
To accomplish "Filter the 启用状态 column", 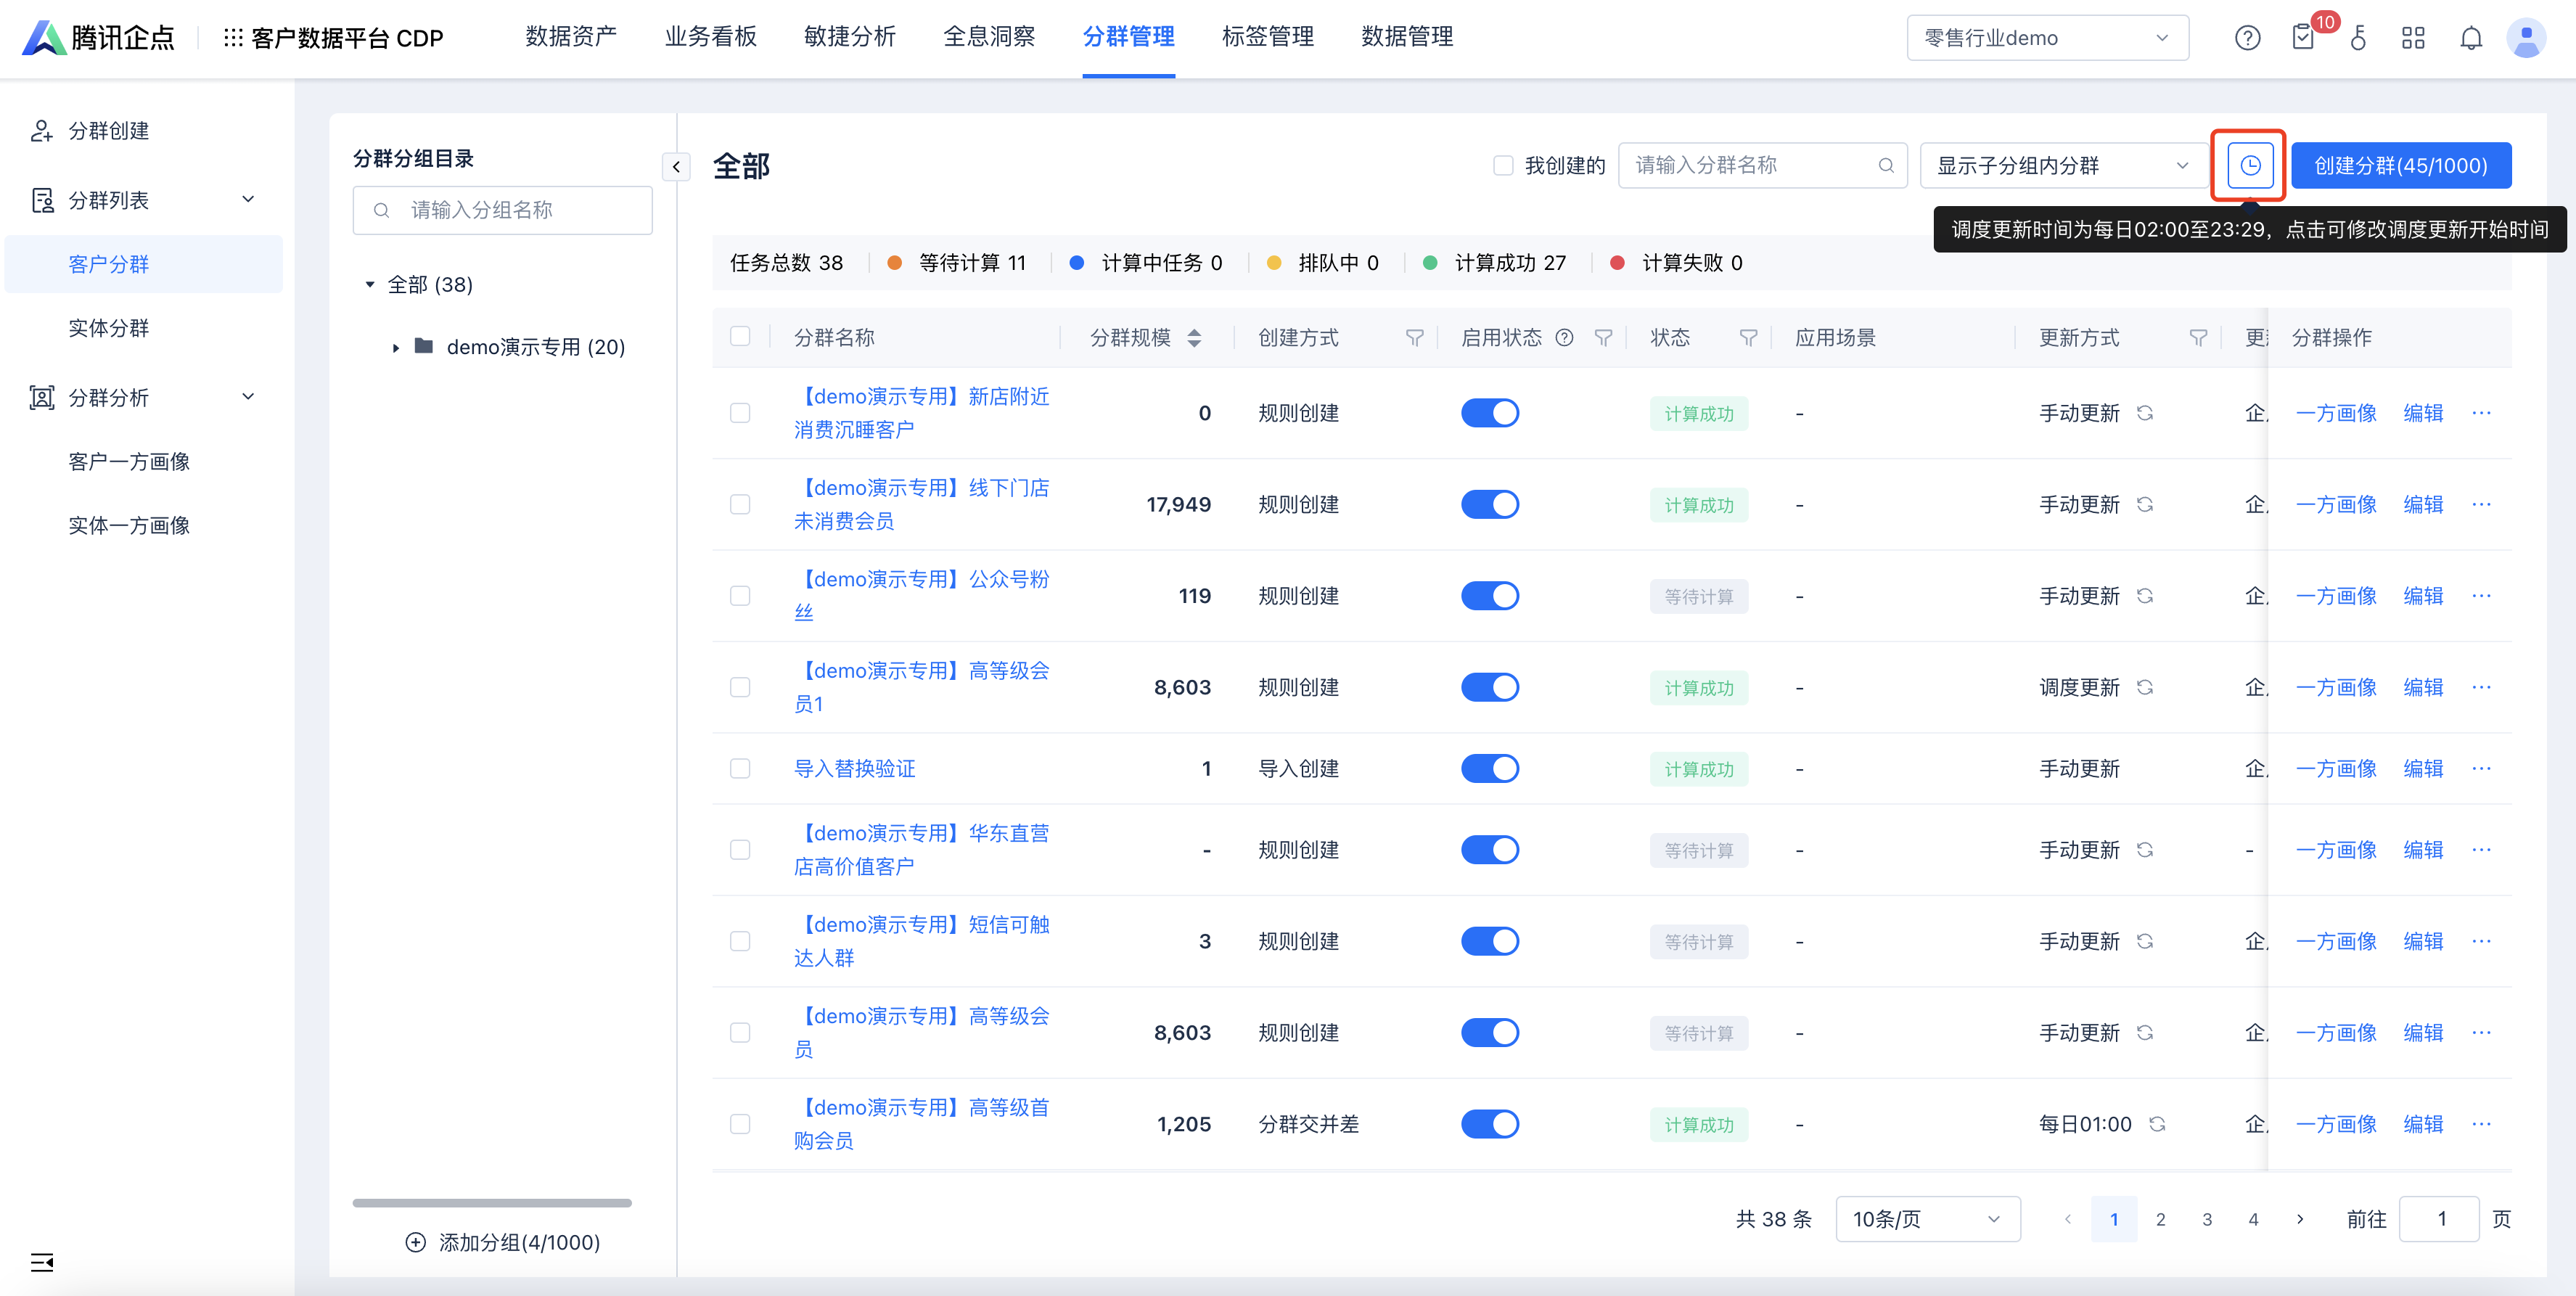I will (x=1603, y=338).
